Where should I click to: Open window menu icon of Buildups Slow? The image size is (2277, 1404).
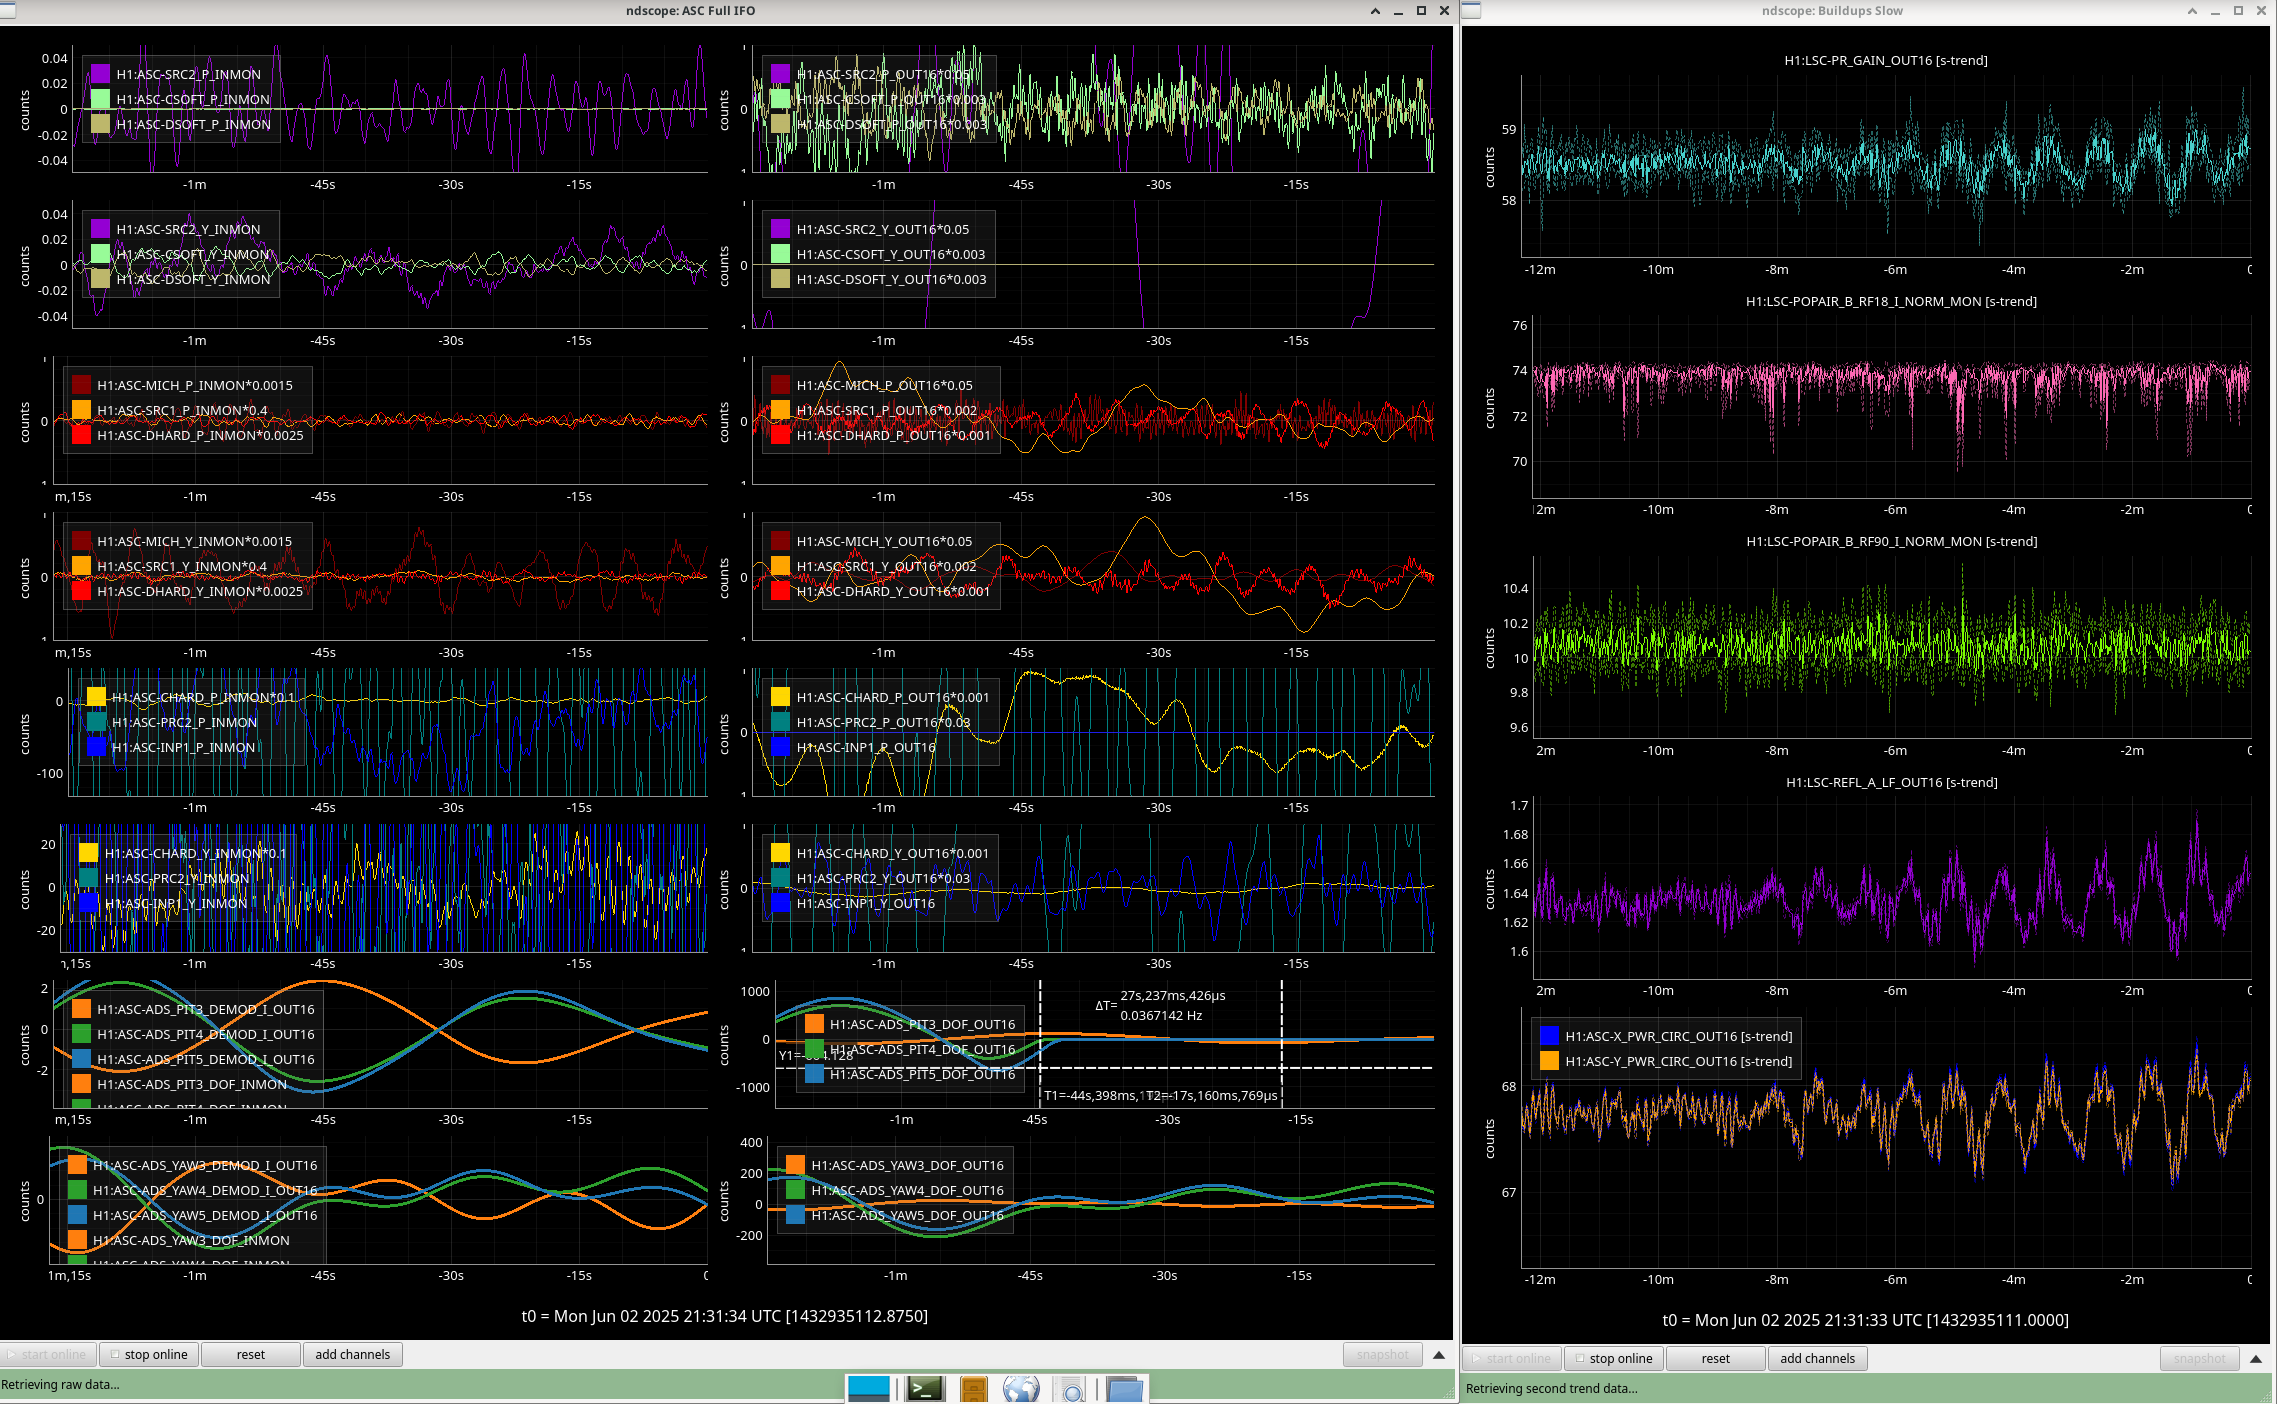pyautogui.click(x=1472, y=11)
